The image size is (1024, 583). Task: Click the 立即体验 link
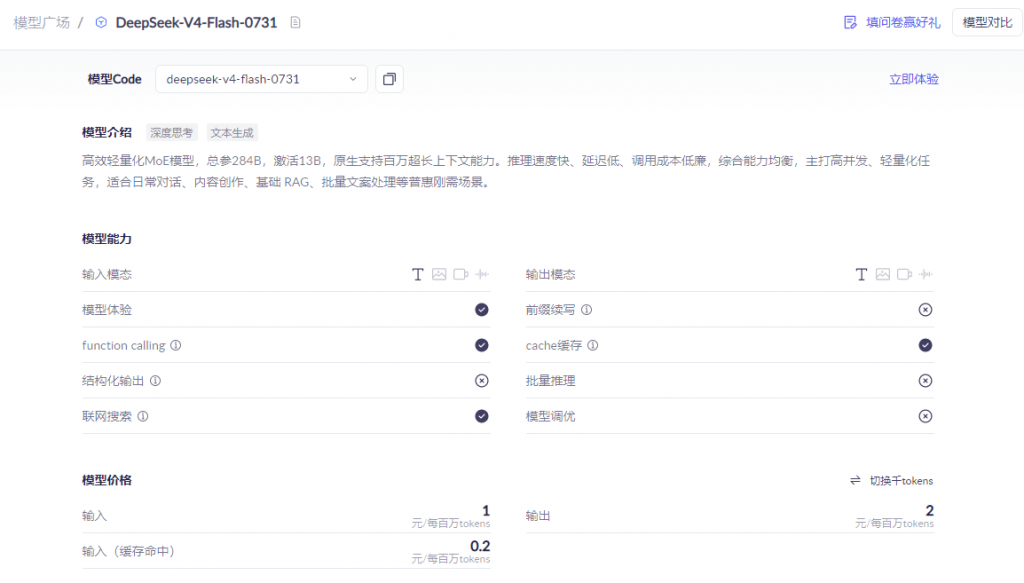click(x=914, y=79)
